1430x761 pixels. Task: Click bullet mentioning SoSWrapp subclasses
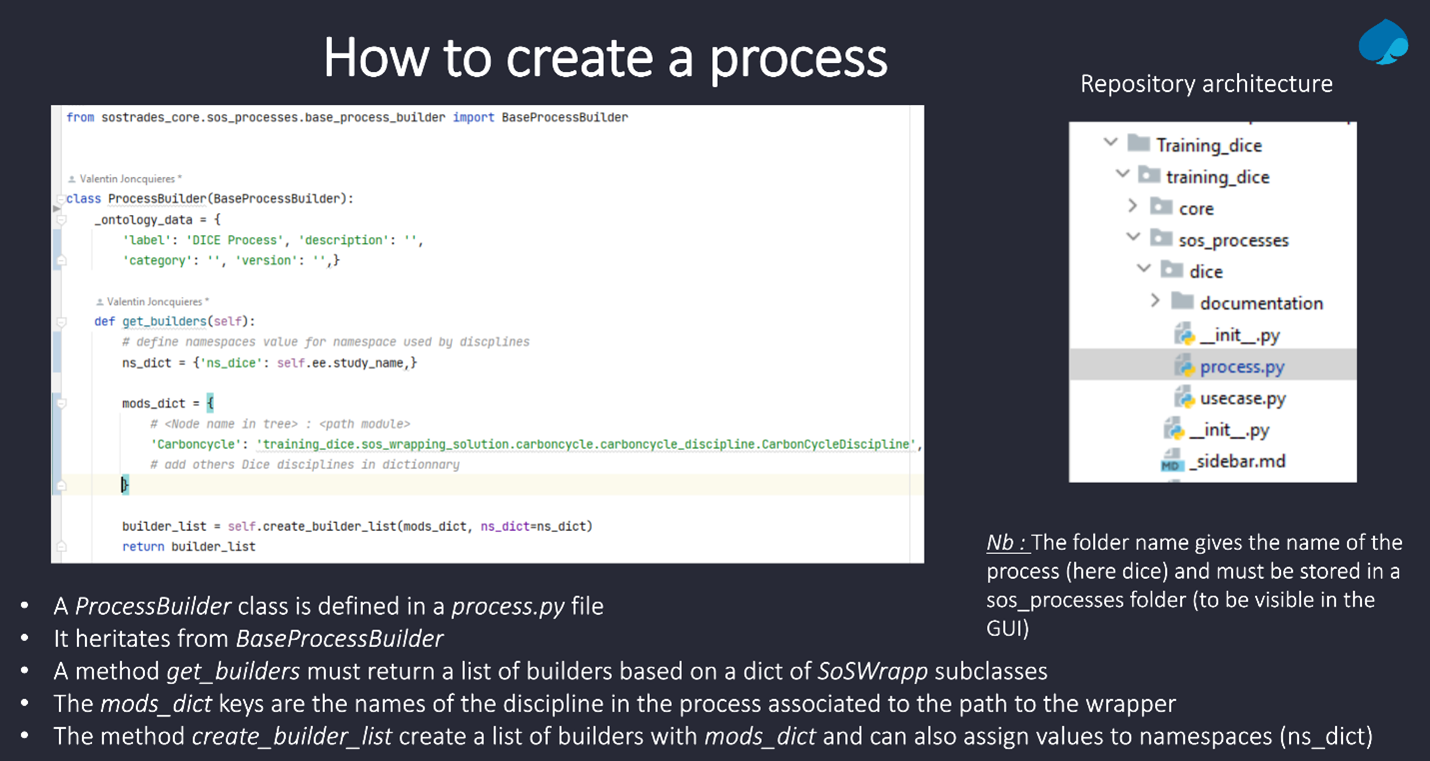pos(550,670)
